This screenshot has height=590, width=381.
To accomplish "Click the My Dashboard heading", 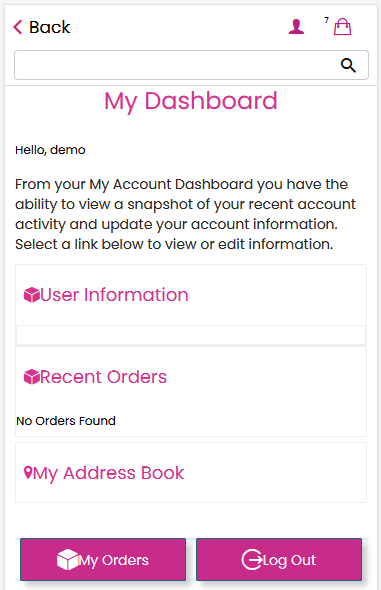I will 191,101.
